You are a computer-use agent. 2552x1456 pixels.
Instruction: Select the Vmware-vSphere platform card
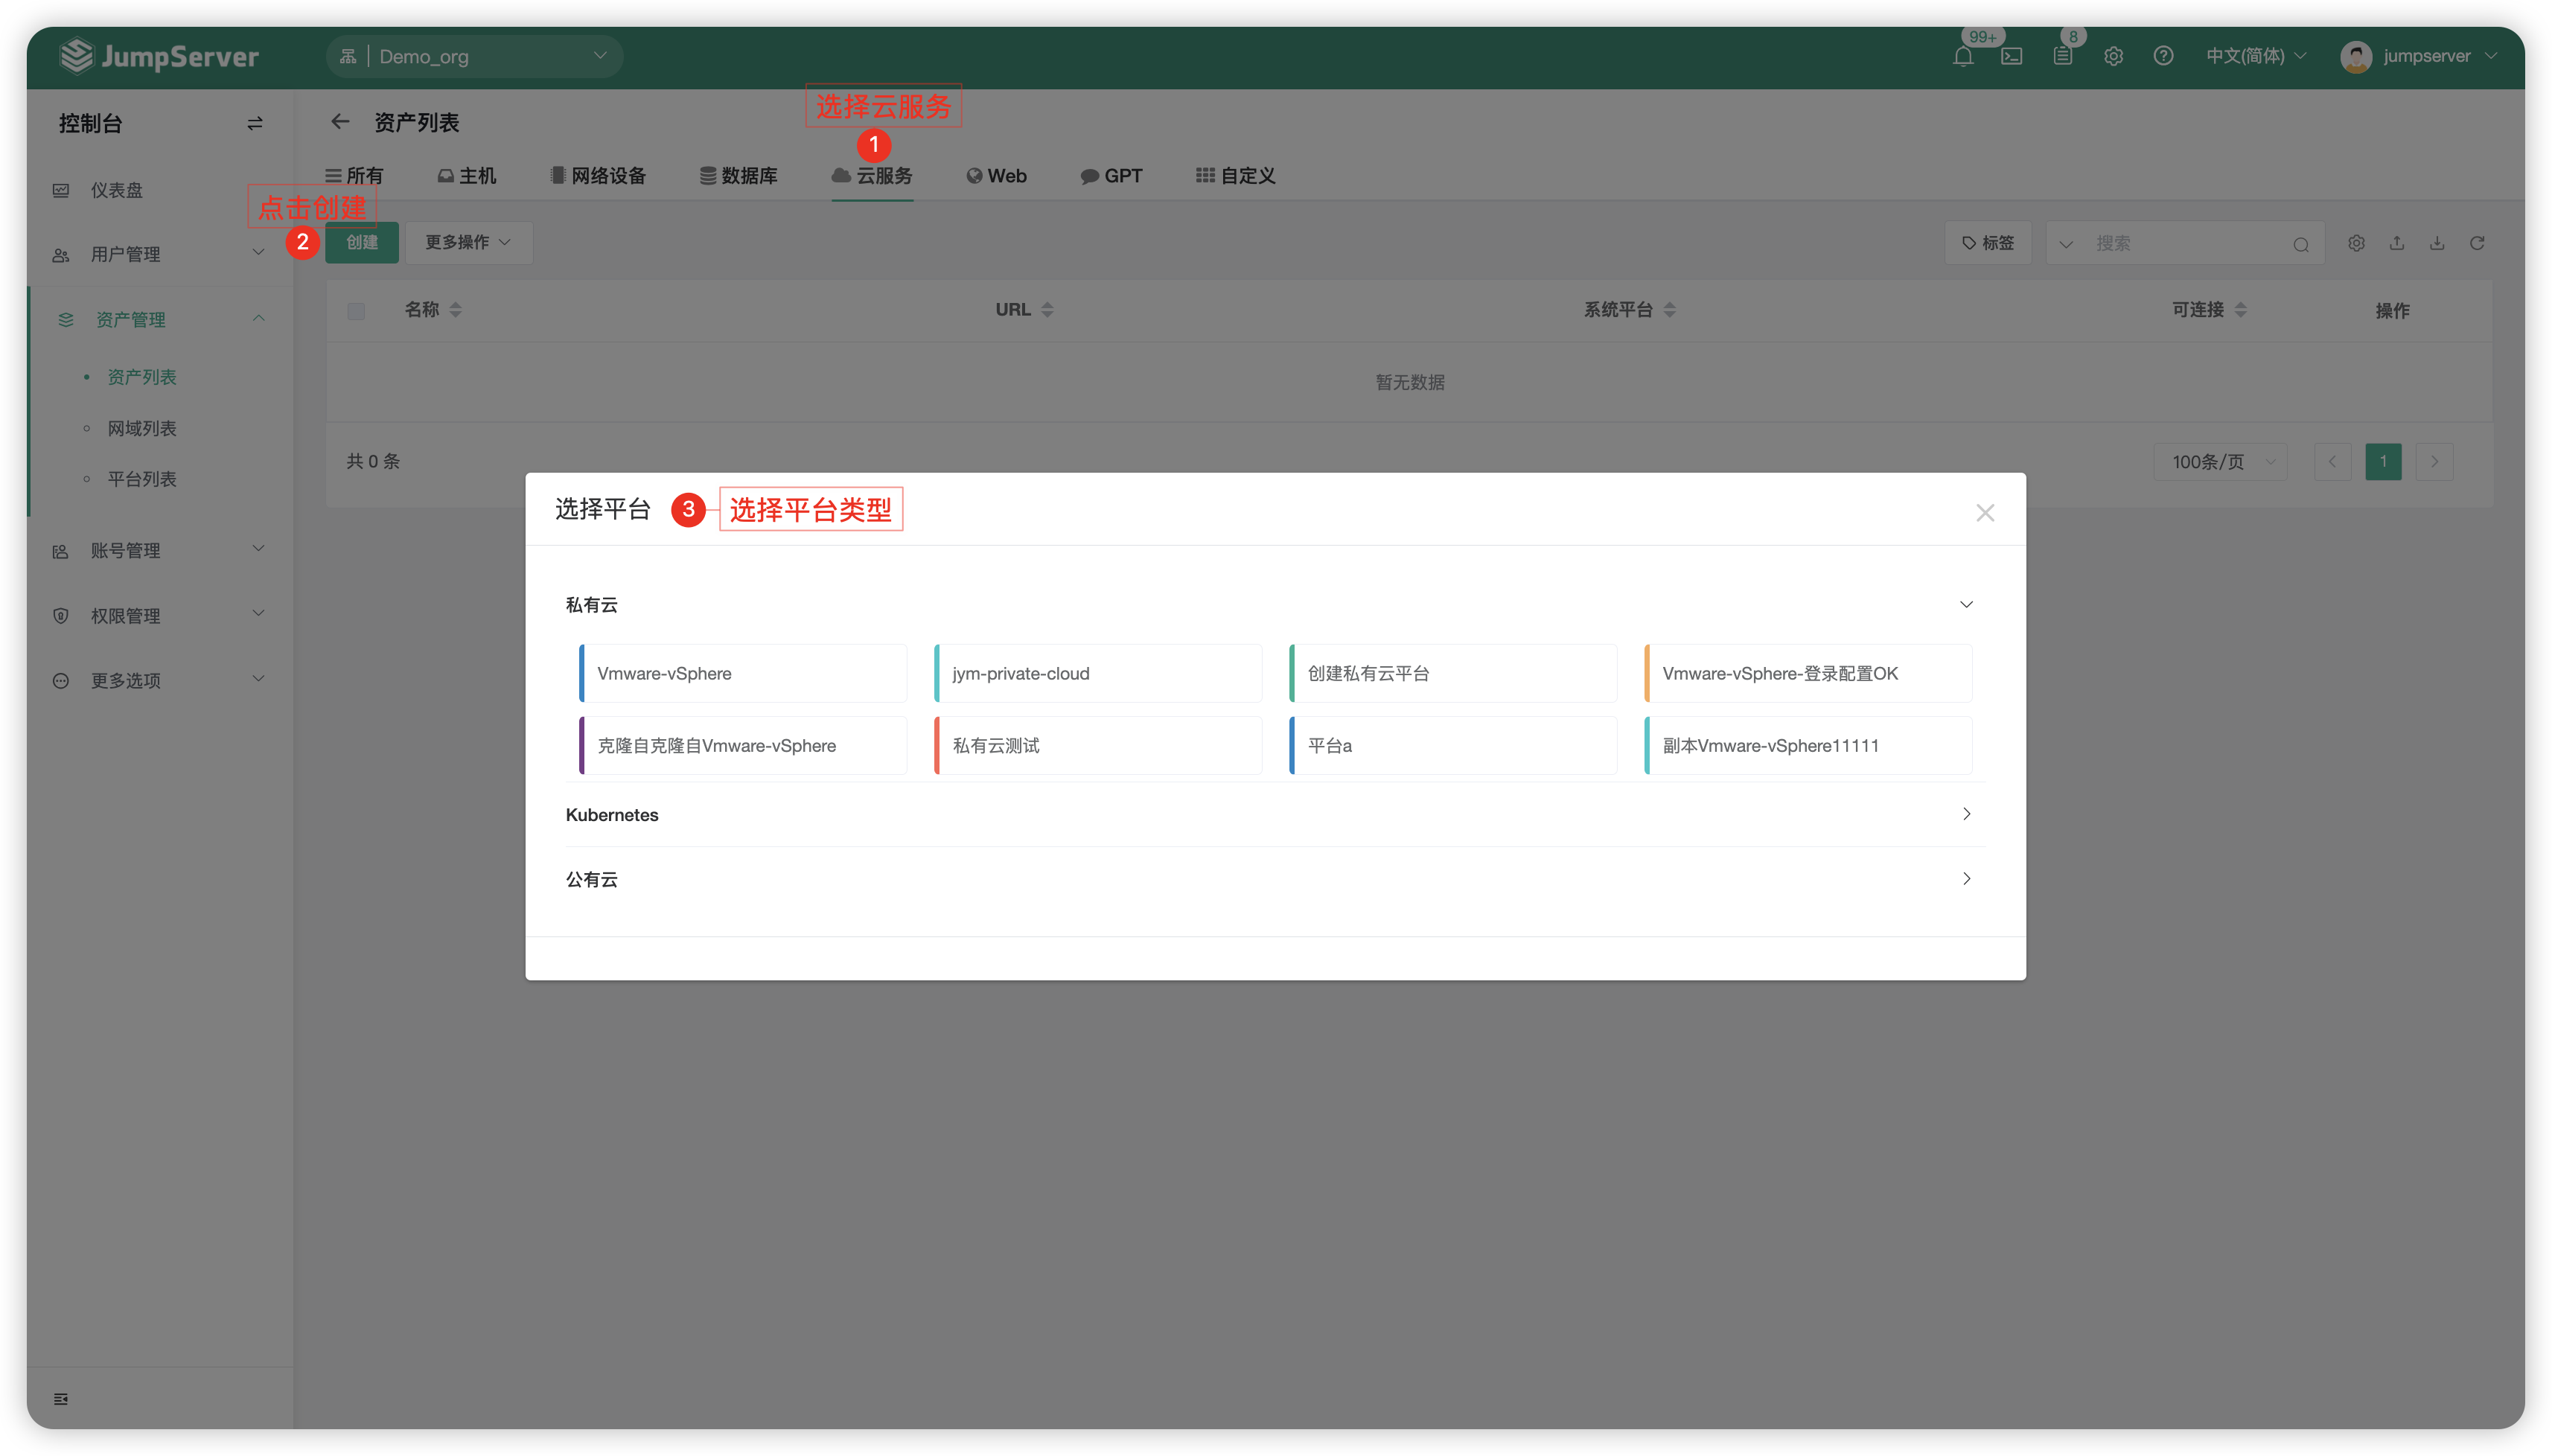click(743, 674)
